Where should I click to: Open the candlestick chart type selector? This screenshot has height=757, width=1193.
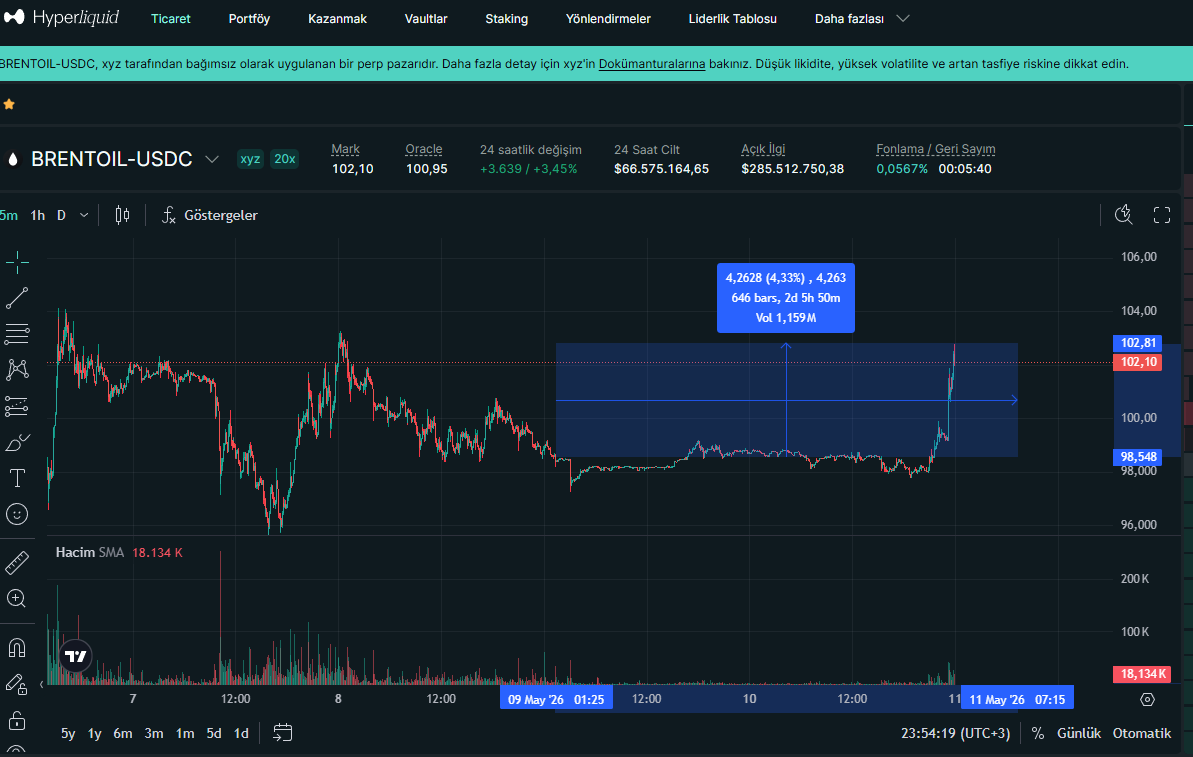pos(122,215)
